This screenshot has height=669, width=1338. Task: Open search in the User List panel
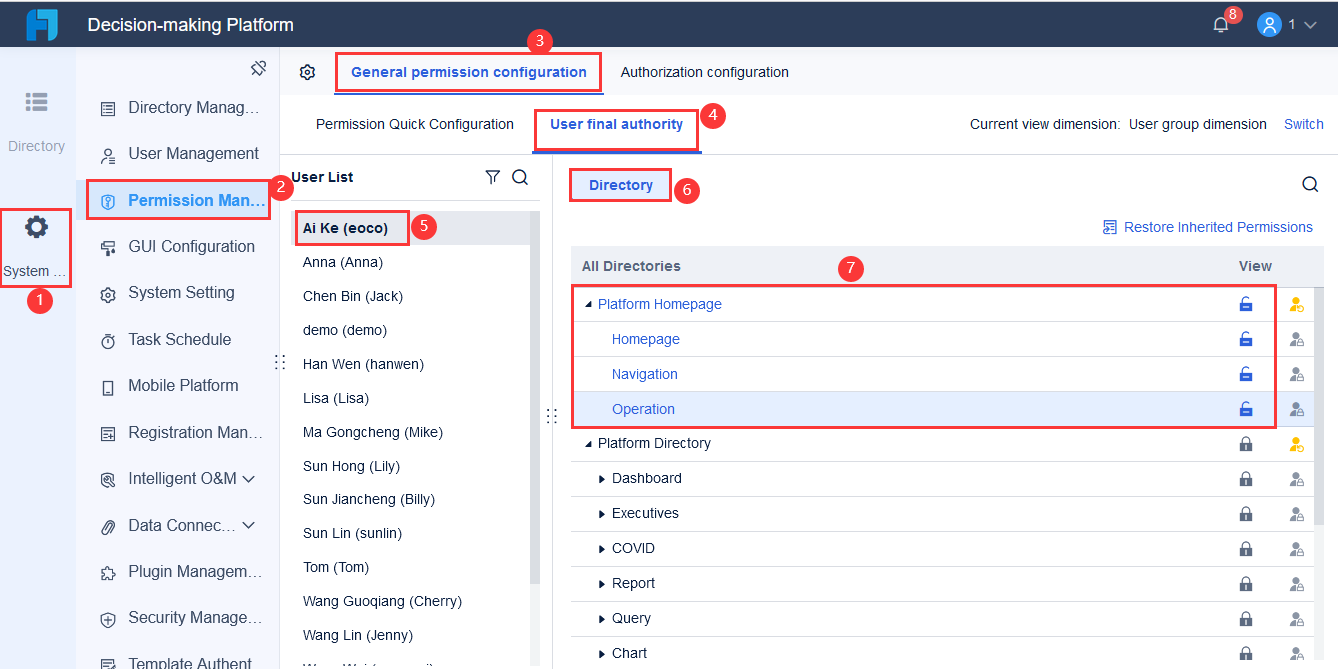pyautogui.click(x=520, y=176)
